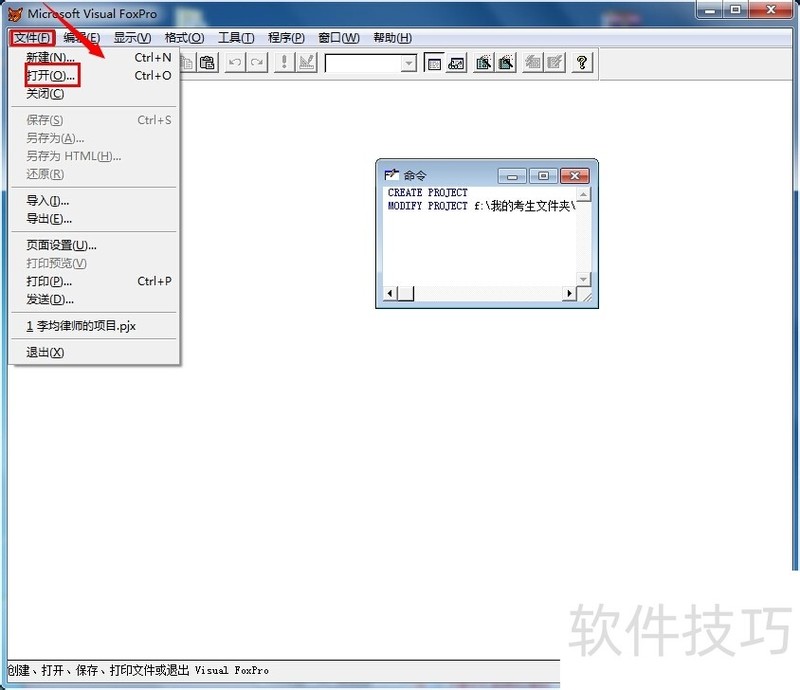This screenshot has width=800, height=690.
Task: Maximize the 命令 command window
Action: coord(543,176)
